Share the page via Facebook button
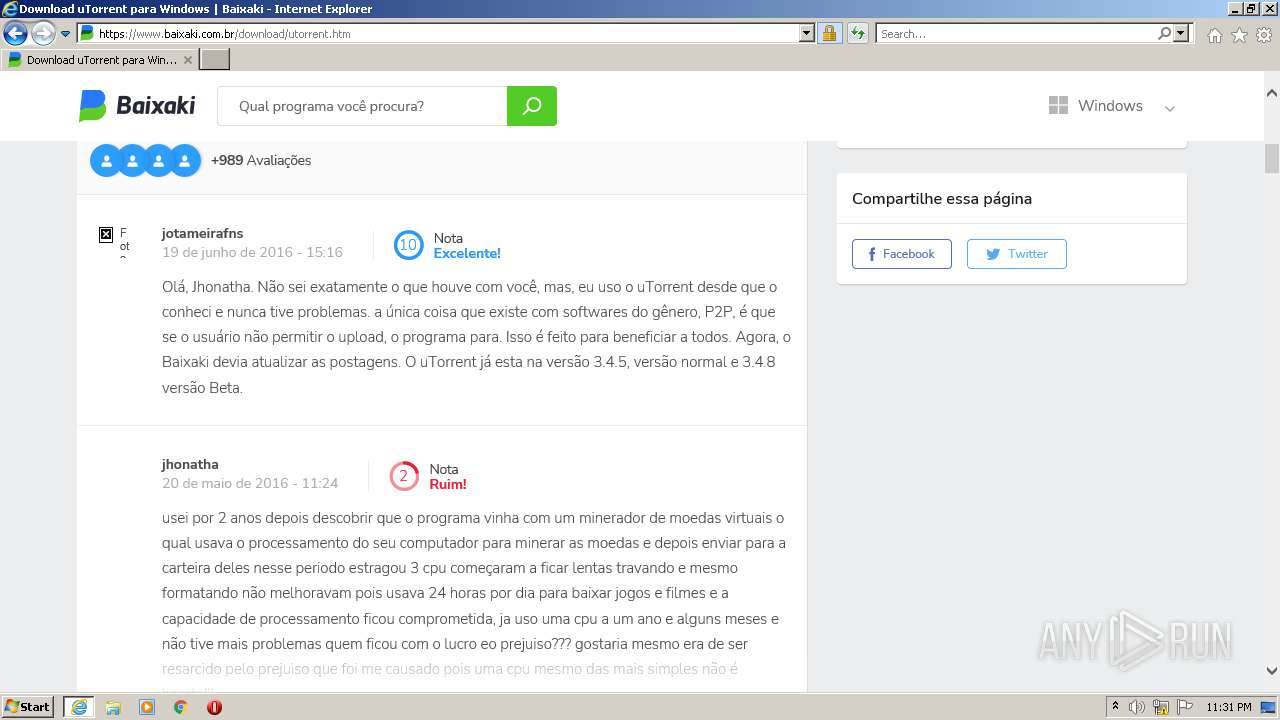1280x720 pixels. (x=901, y=254)
